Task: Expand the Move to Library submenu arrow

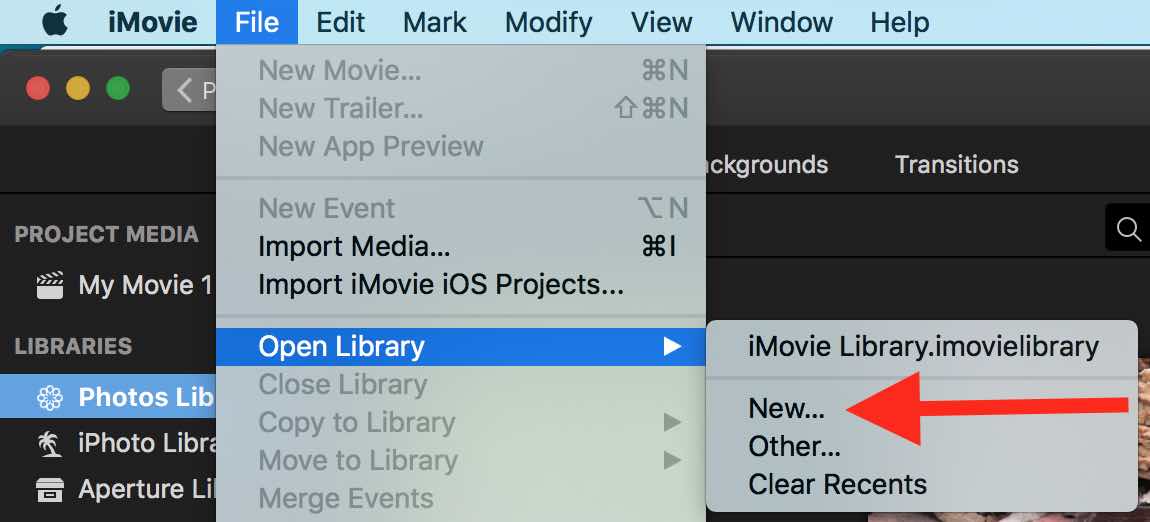Action: (672, 460)
